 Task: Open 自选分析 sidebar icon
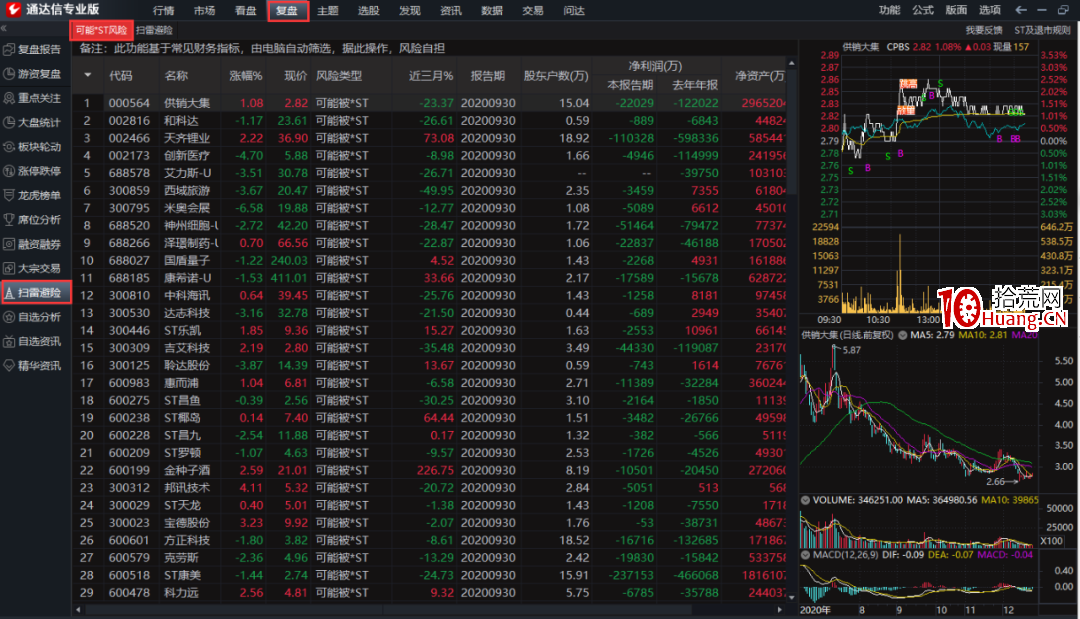pyautogui.click(x=9, y=317)
